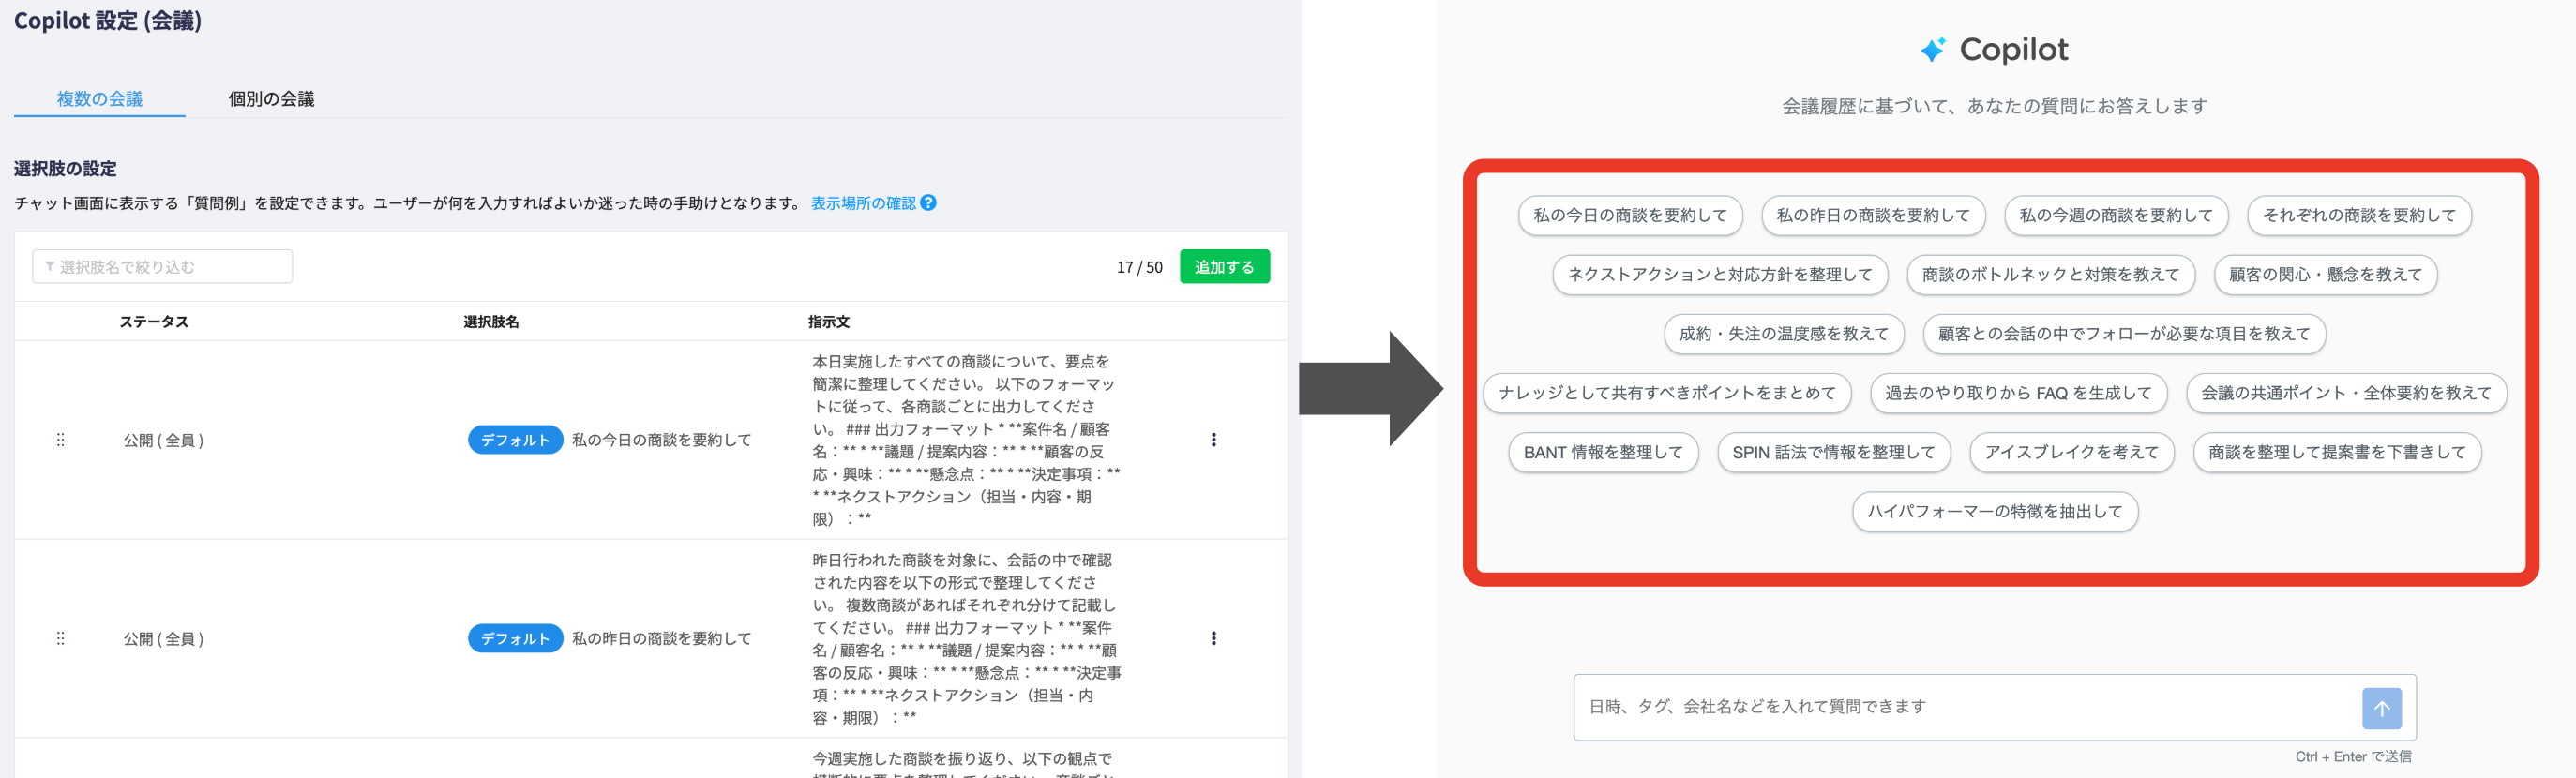Click the BANT 情報を整理して chip
This screenshot has height=778, width=2576.
[1603, 452]
